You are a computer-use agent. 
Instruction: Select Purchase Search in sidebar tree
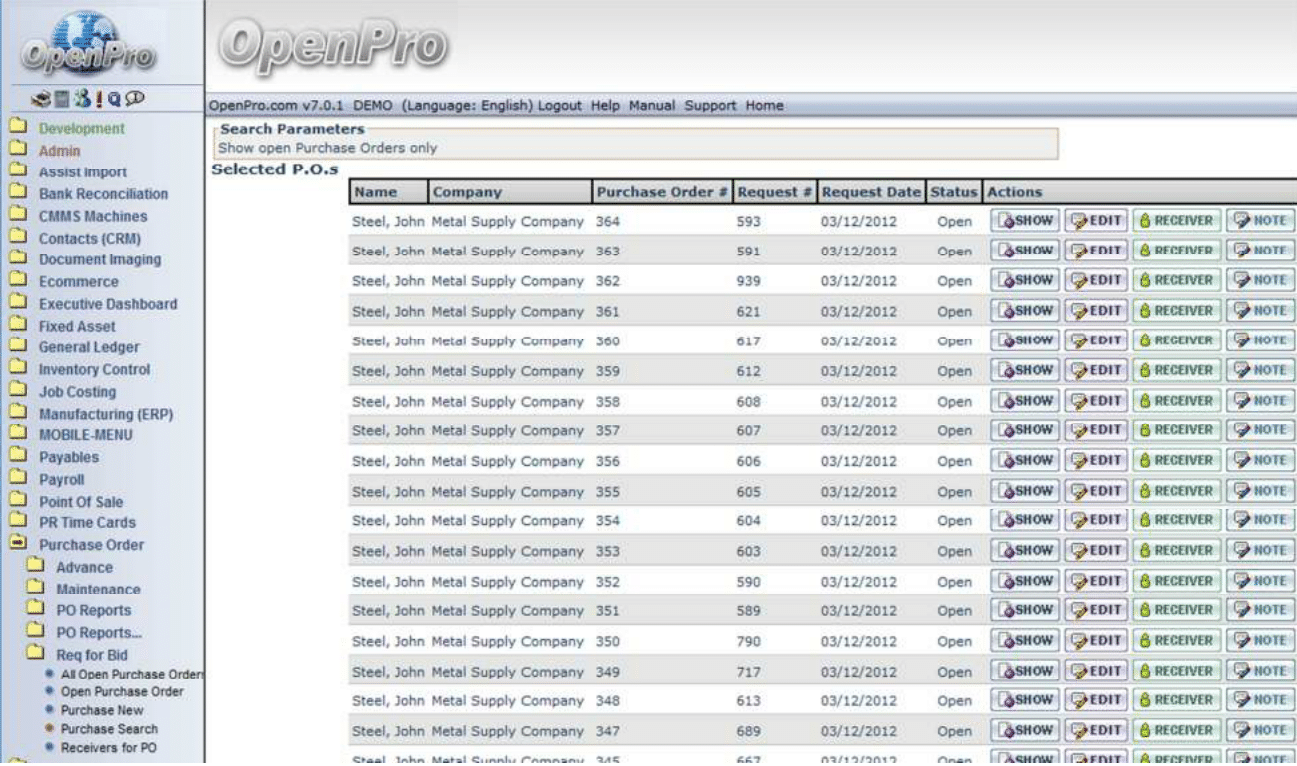pos(109,729)
